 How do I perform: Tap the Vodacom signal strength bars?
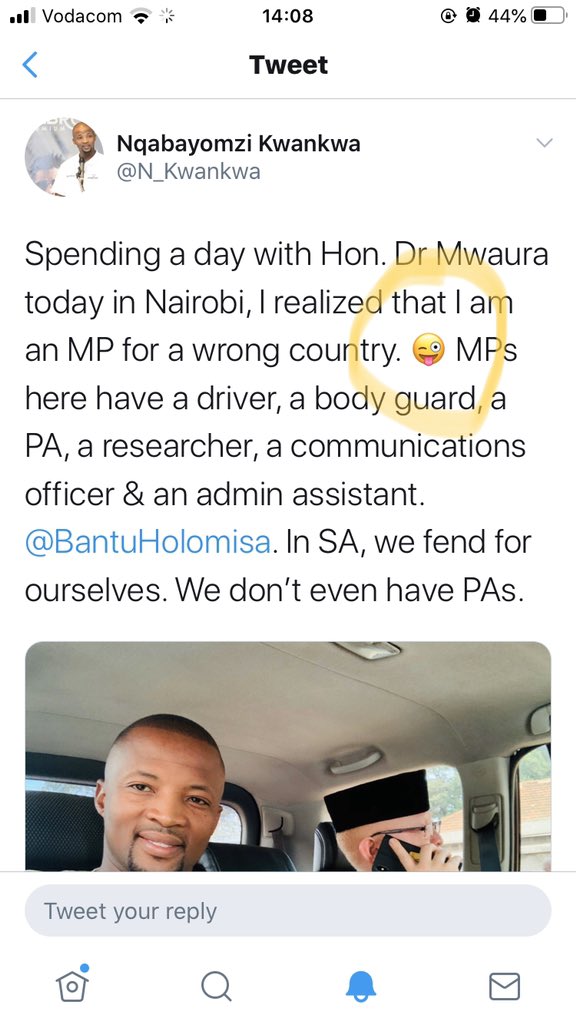tap(24, 17)
